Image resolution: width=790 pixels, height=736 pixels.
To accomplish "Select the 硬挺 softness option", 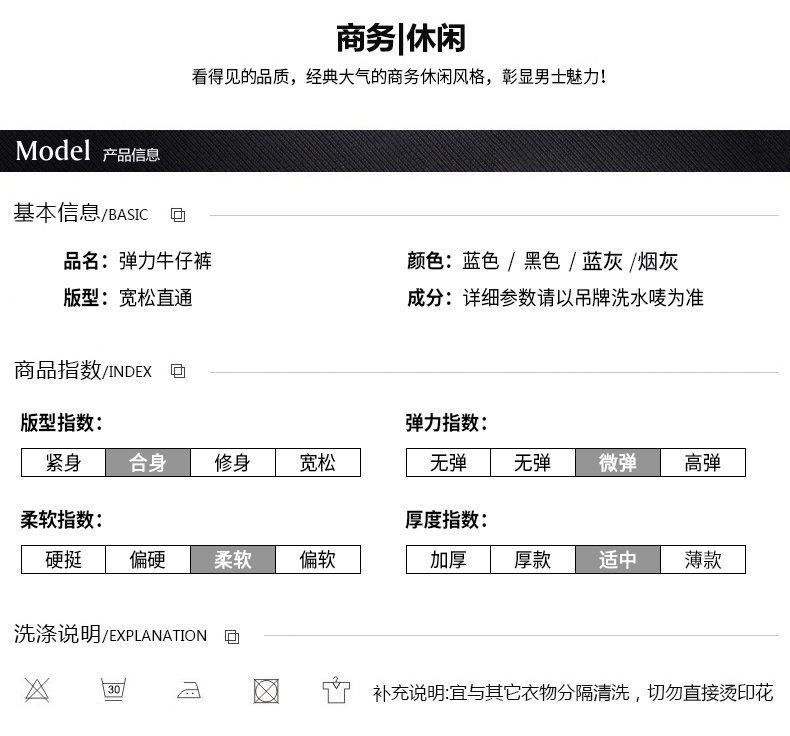I will [63, 560].
